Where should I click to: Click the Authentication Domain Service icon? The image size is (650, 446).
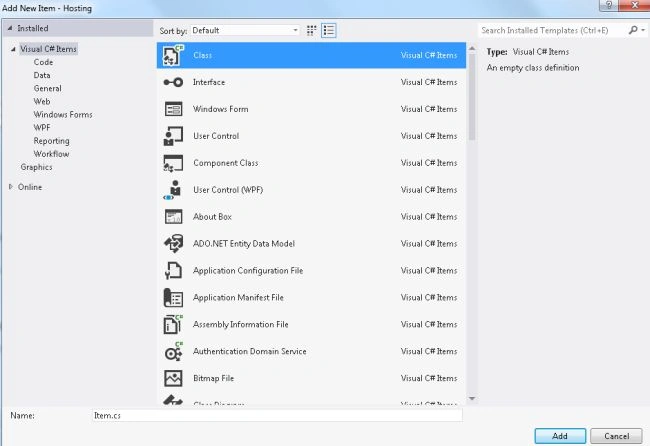tap(173, 351)
